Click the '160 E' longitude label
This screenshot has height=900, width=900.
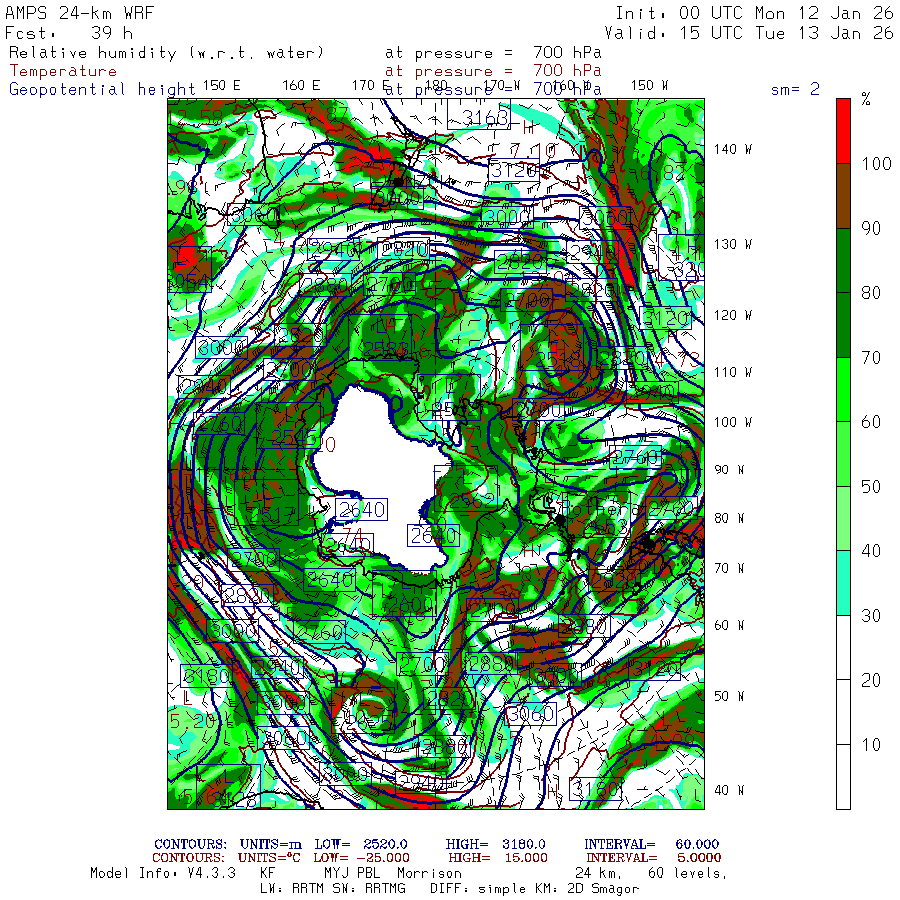pos(301,86)
